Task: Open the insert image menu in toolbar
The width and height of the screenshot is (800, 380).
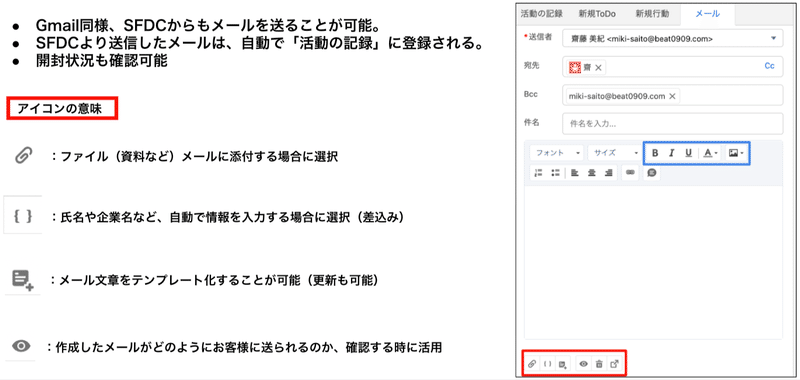Action: point(735,153)
